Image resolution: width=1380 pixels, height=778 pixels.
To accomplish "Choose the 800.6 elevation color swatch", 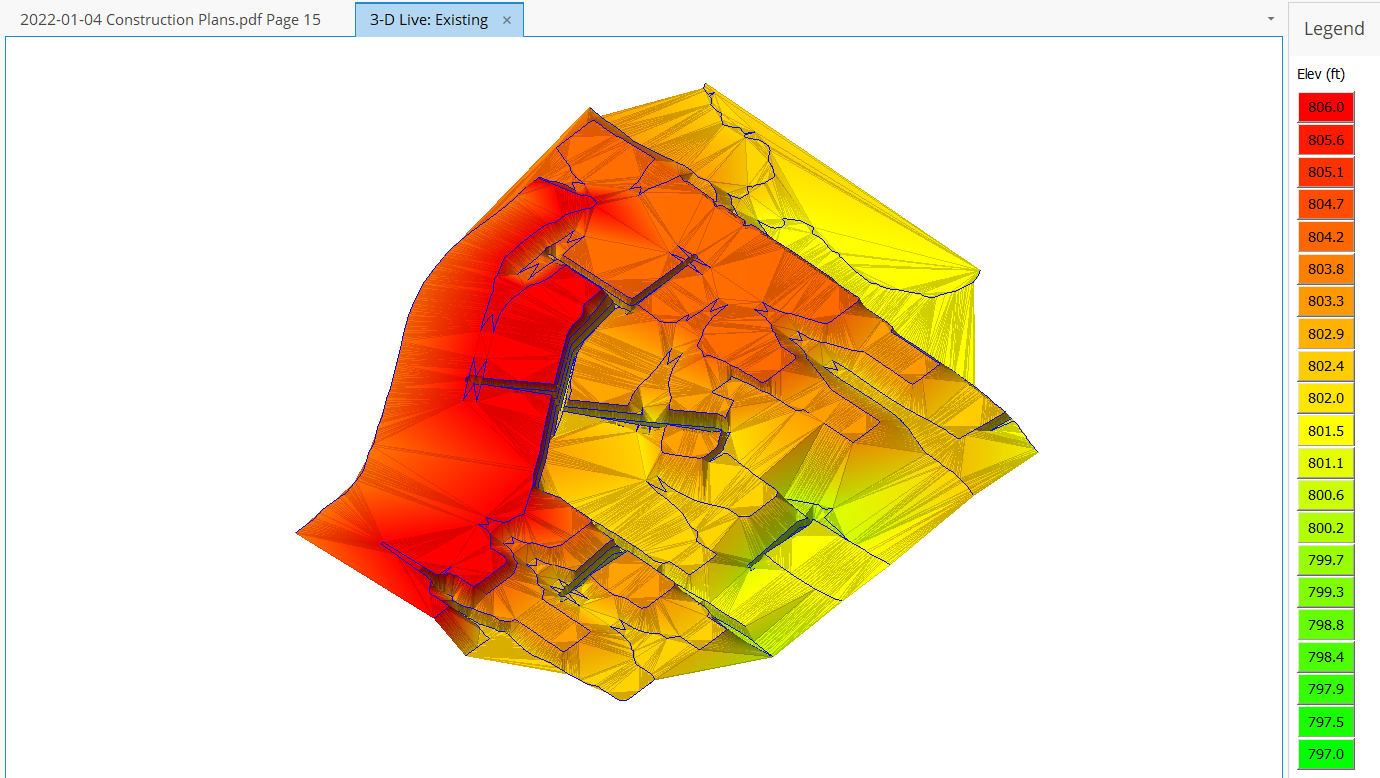I will (1325, 495).
